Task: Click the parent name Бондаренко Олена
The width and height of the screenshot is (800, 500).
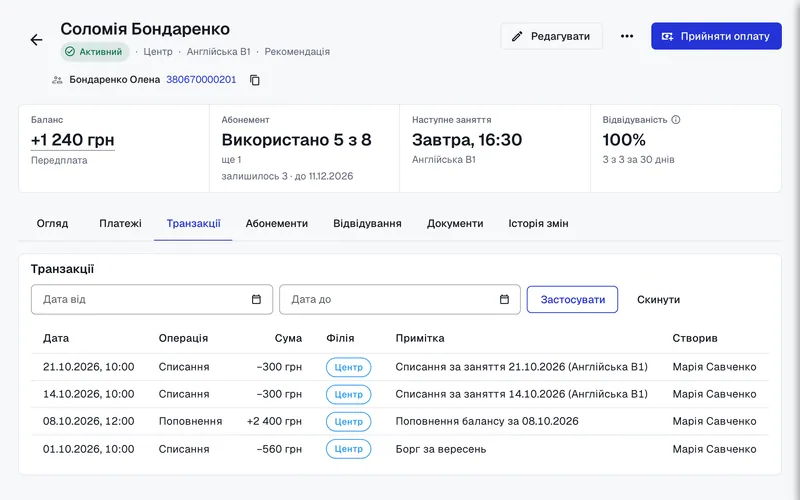Action: (115, 80)
